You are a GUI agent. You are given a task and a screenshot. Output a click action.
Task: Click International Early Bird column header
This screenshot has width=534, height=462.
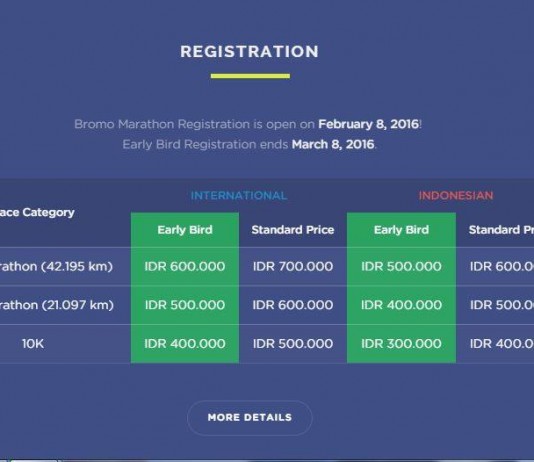point(185,230)
